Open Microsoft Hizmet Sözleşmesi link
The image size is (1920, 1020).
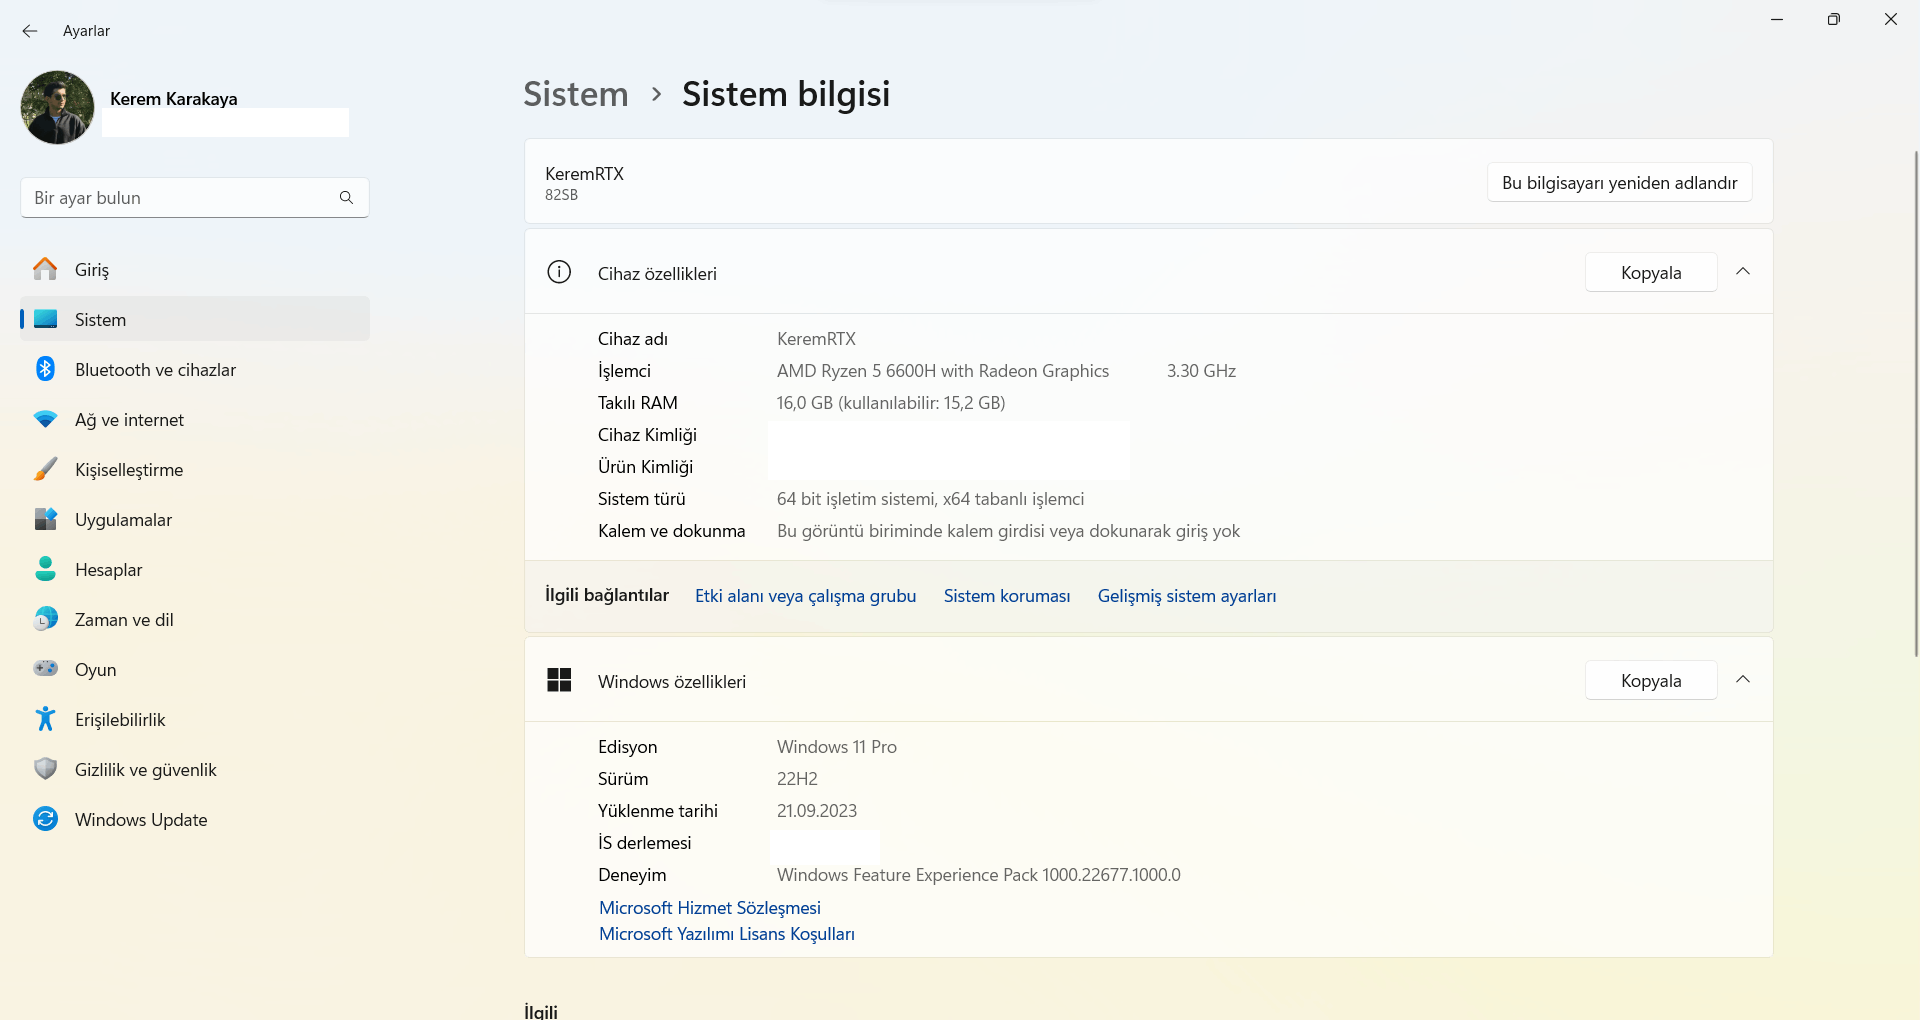[x=710, y=908]
